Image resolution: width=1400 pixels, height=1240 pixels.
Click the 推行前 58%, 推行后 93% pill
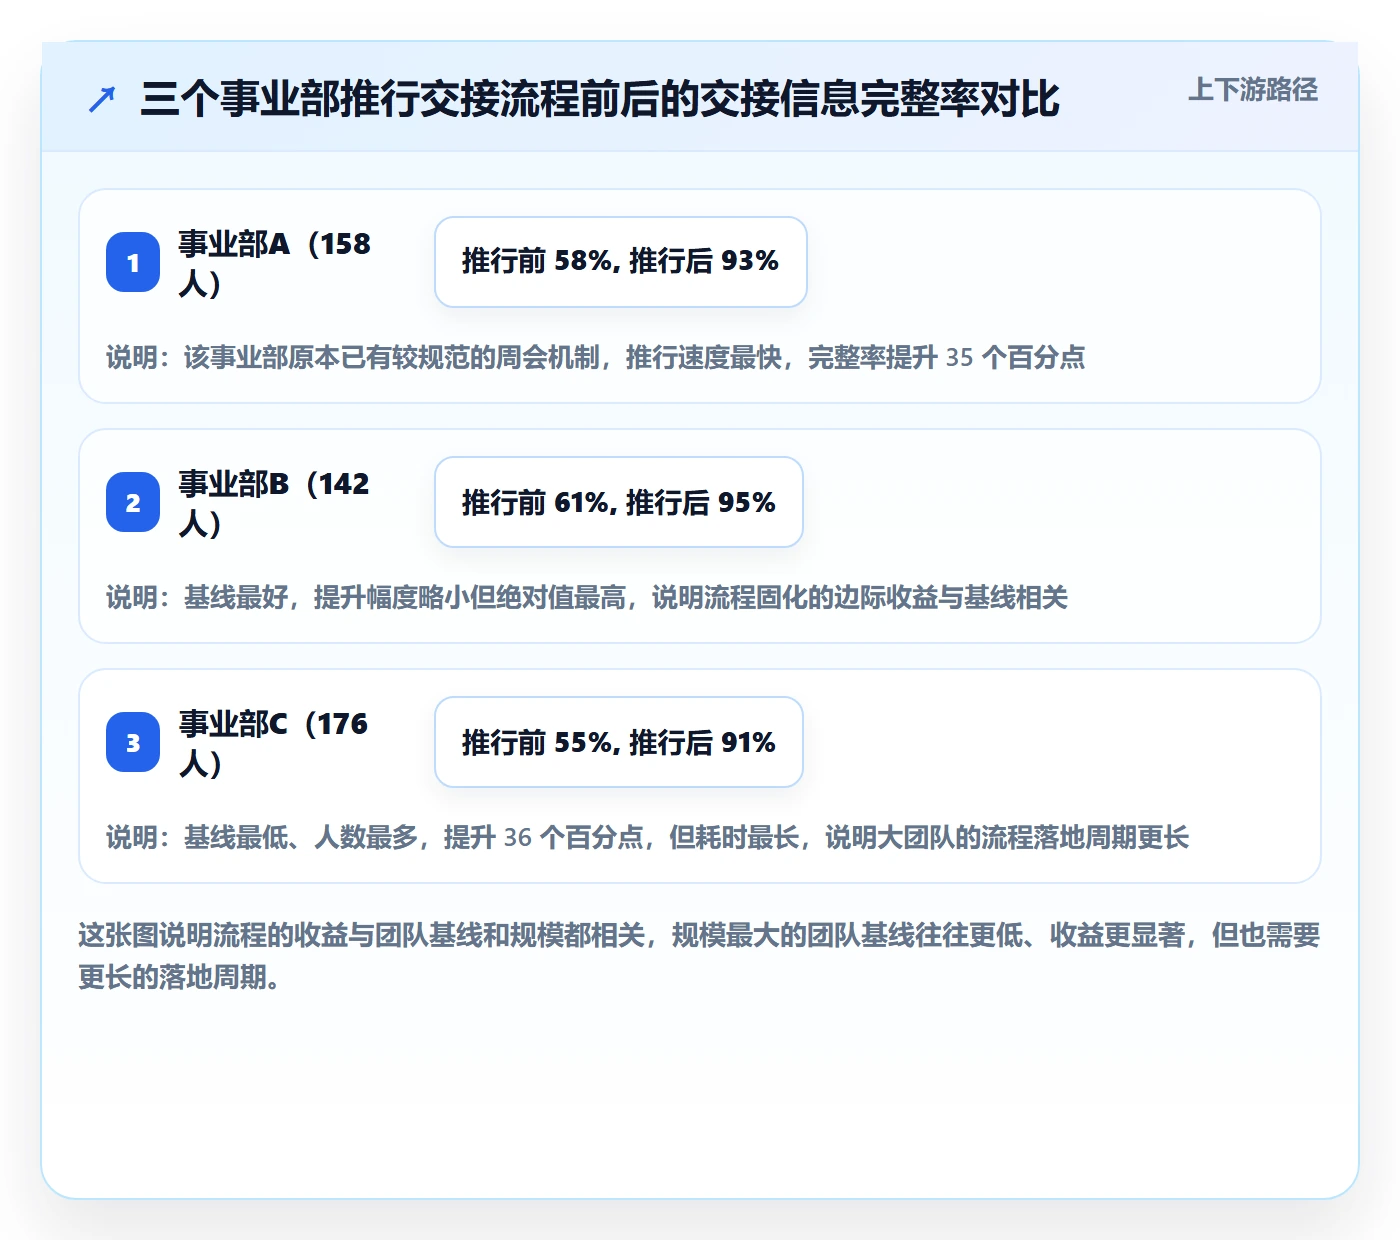point(621,262)
